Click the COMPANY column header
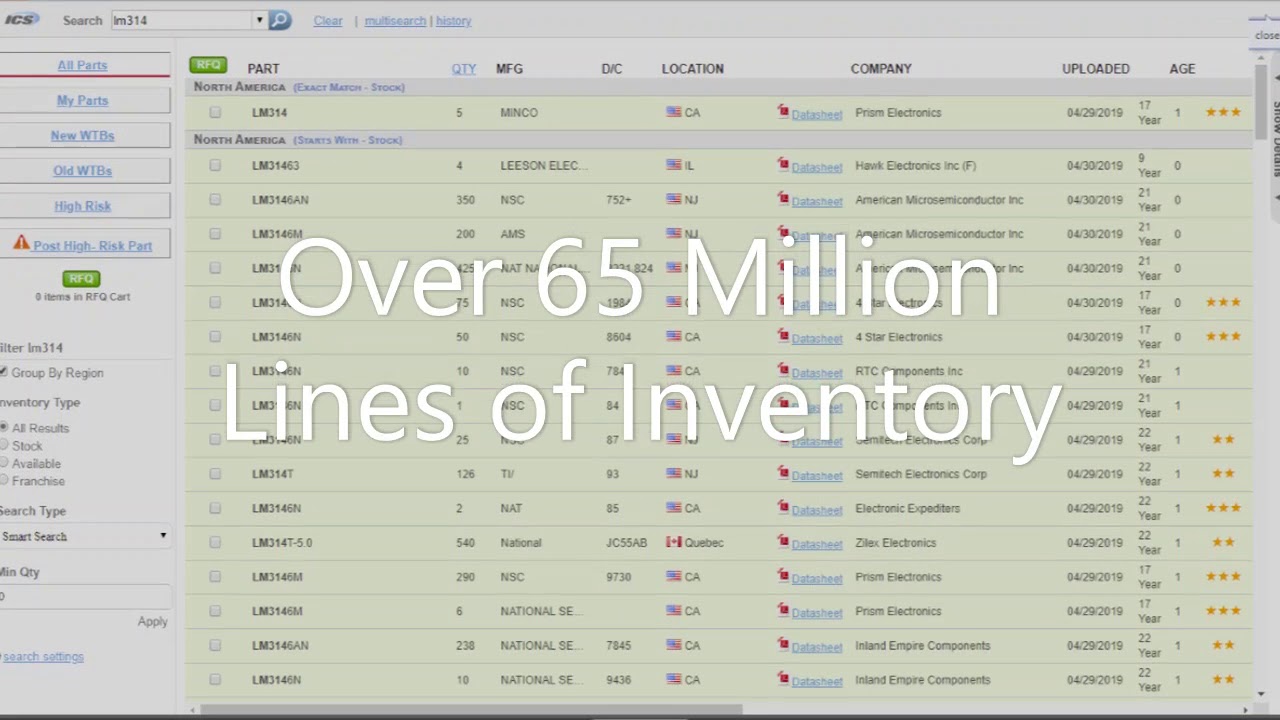1280x720 pixels. tap(881, 69)
